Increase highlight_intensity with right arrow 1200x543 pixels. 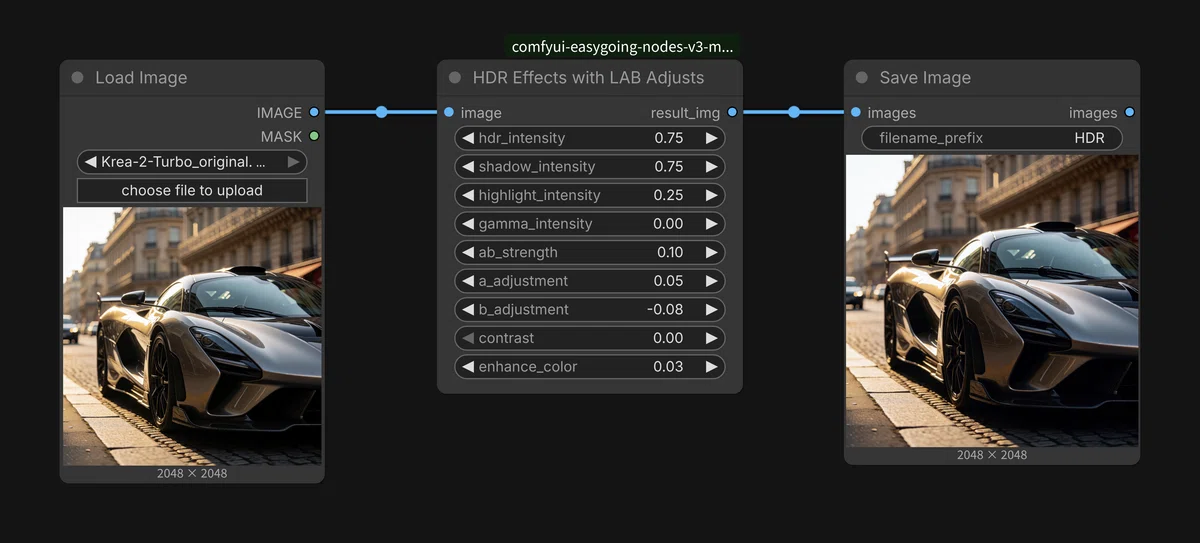711,195
